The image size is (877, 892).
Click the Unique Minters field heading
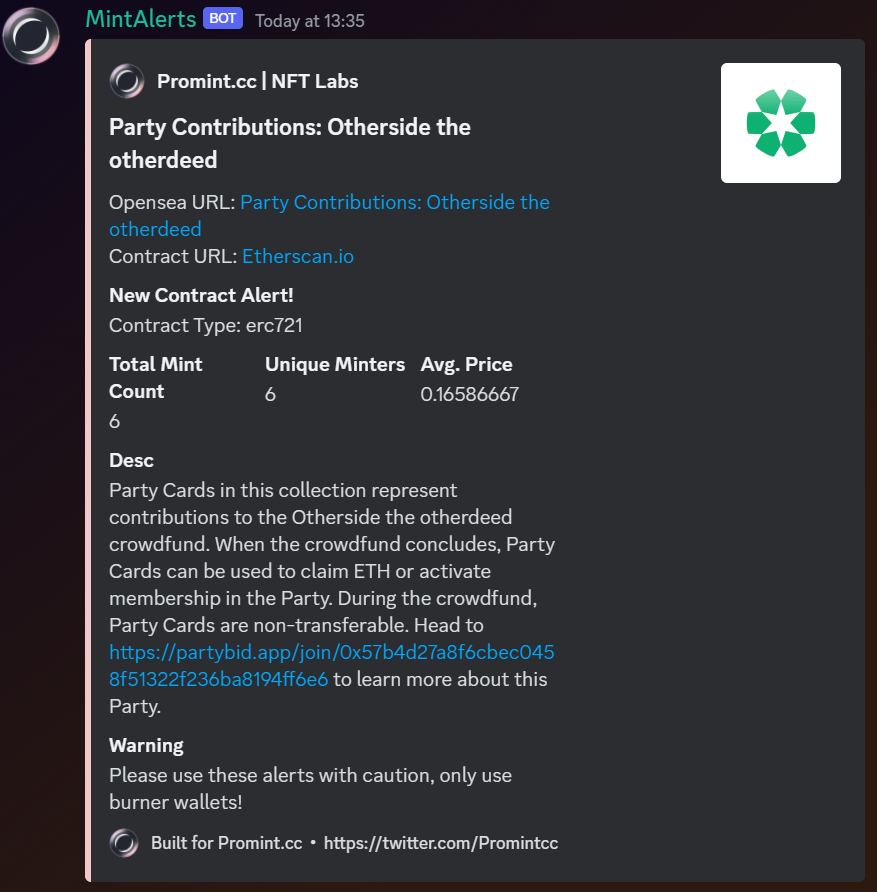point(335,364)
